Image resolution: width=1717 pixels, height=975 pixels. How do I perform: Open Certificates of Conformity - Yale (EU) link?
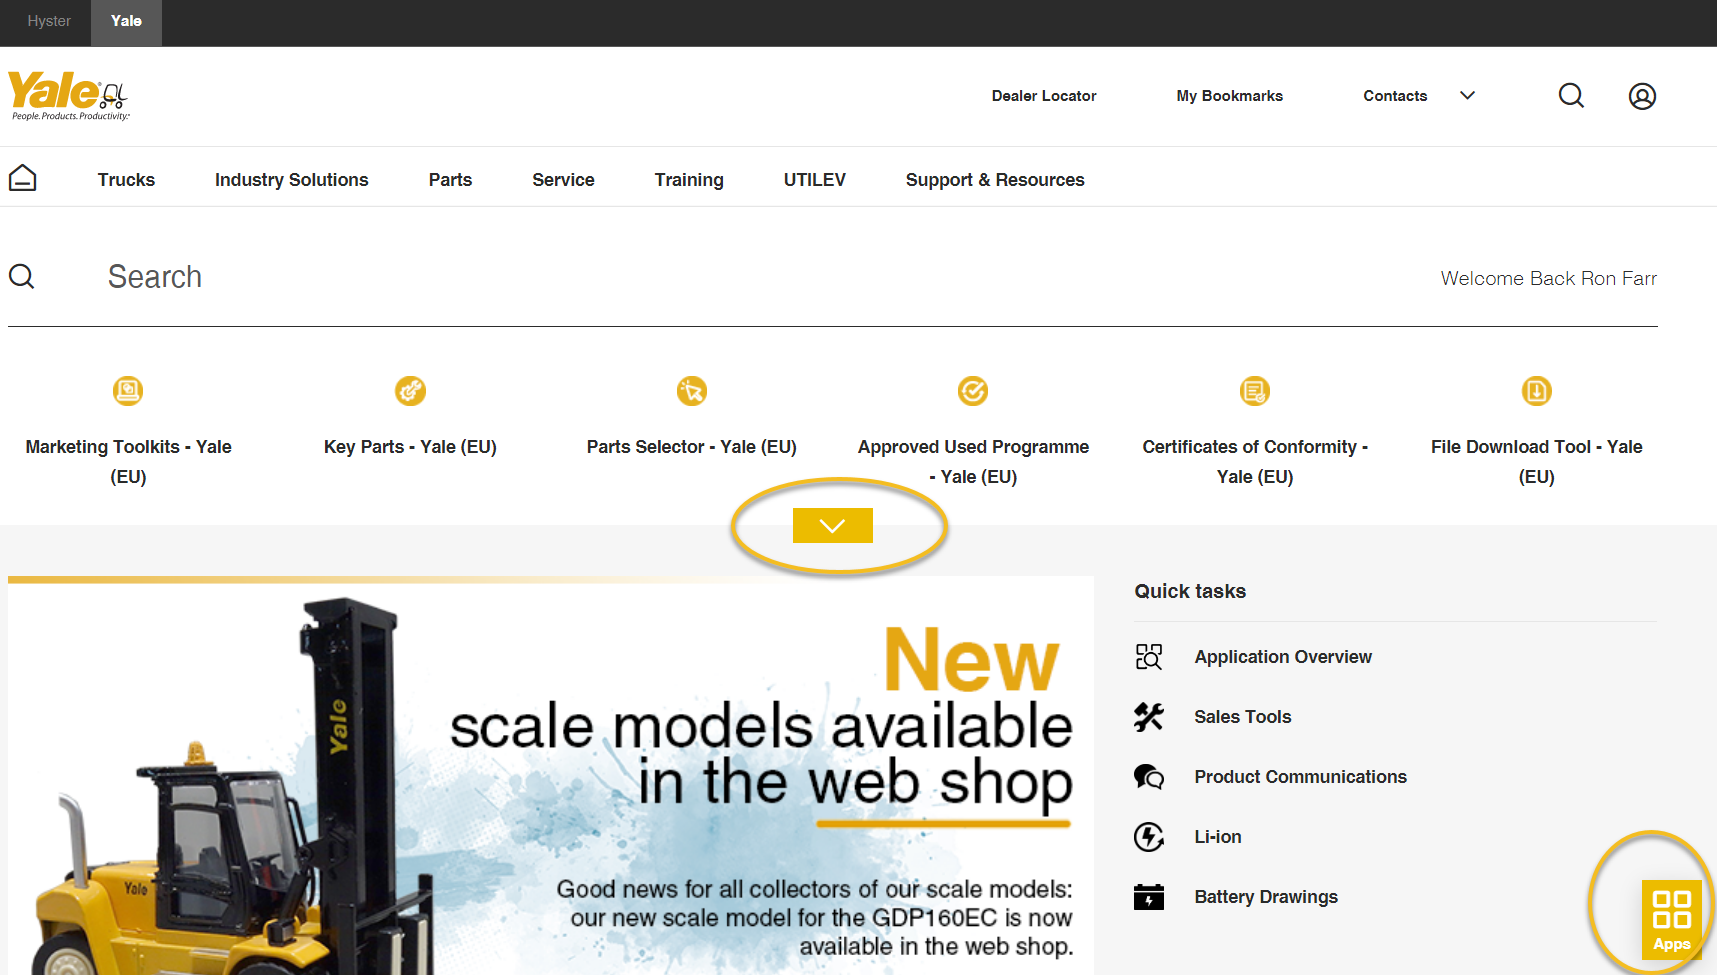tap(1255, 461)
